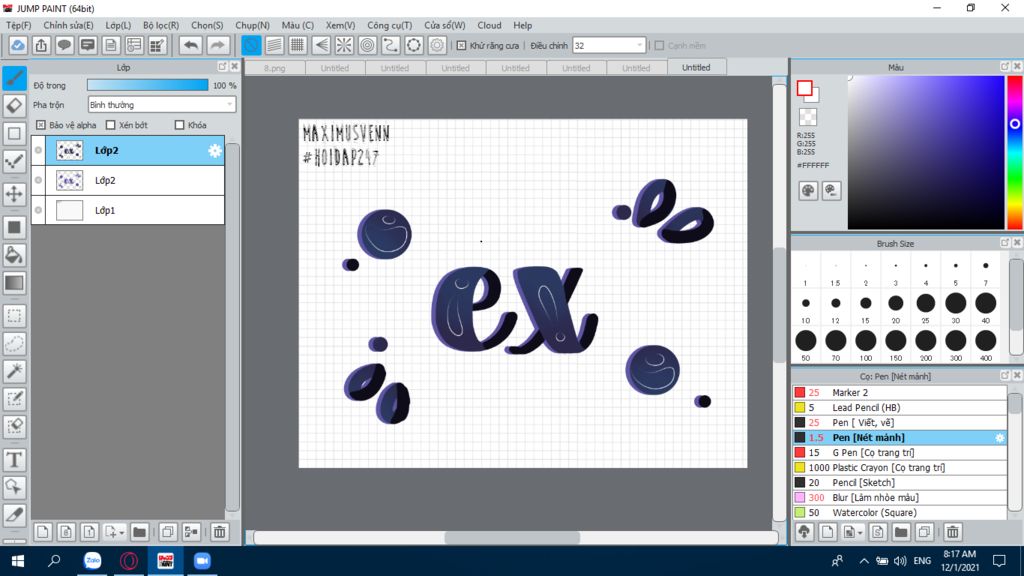Select the G Pen [Cọ trang trí] brush
The image size is (1024, 576).
coord(900,453)
